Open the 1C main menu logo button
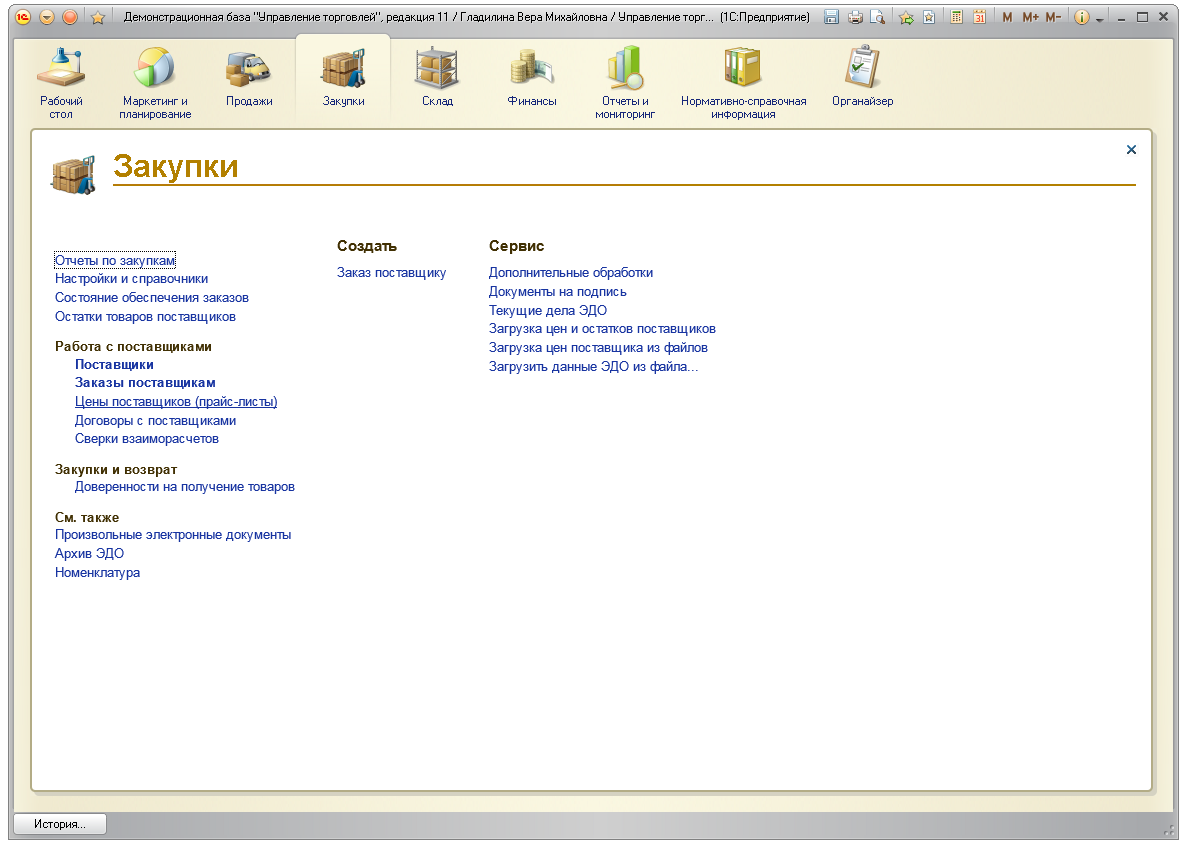 [23, 17]
